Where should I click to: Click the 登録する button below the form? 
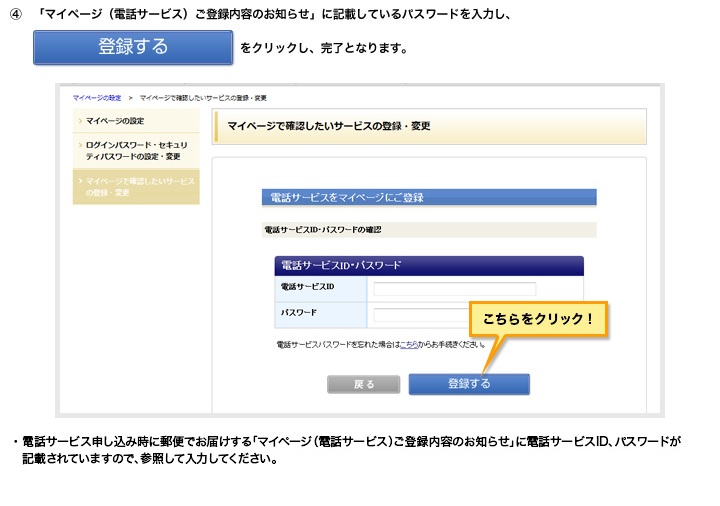coord(468,384)
